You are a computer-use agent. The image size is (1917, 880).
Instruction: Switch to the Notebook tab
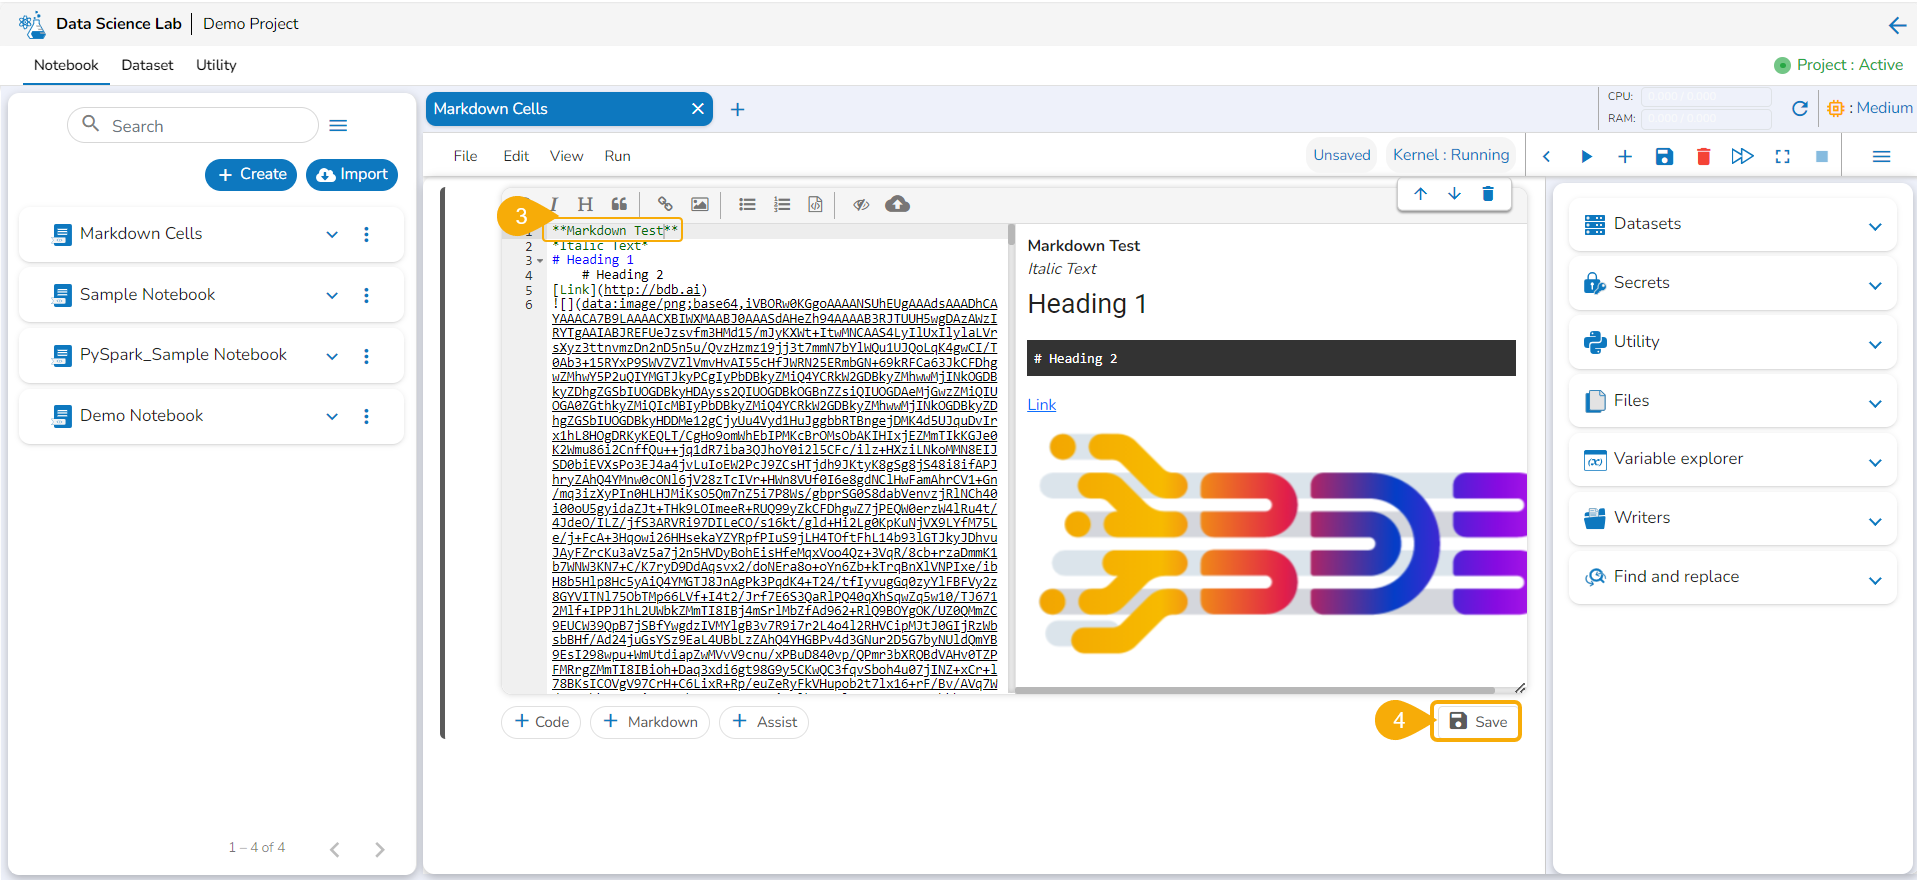(66, 65)
